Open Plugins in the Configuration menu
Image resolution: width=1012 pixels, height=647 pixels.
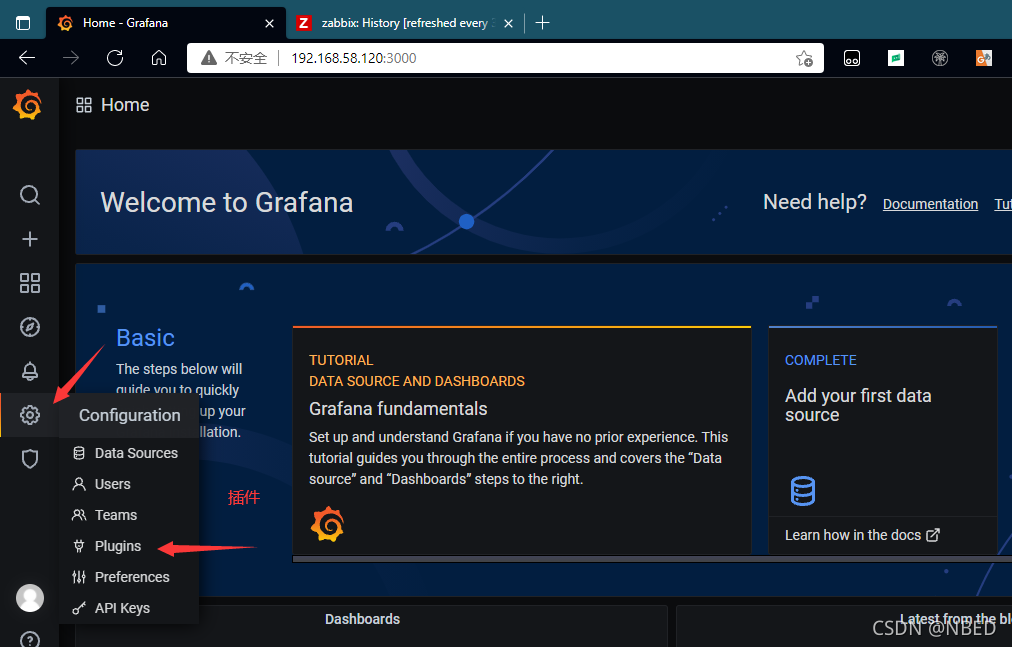tap(128, 546)
